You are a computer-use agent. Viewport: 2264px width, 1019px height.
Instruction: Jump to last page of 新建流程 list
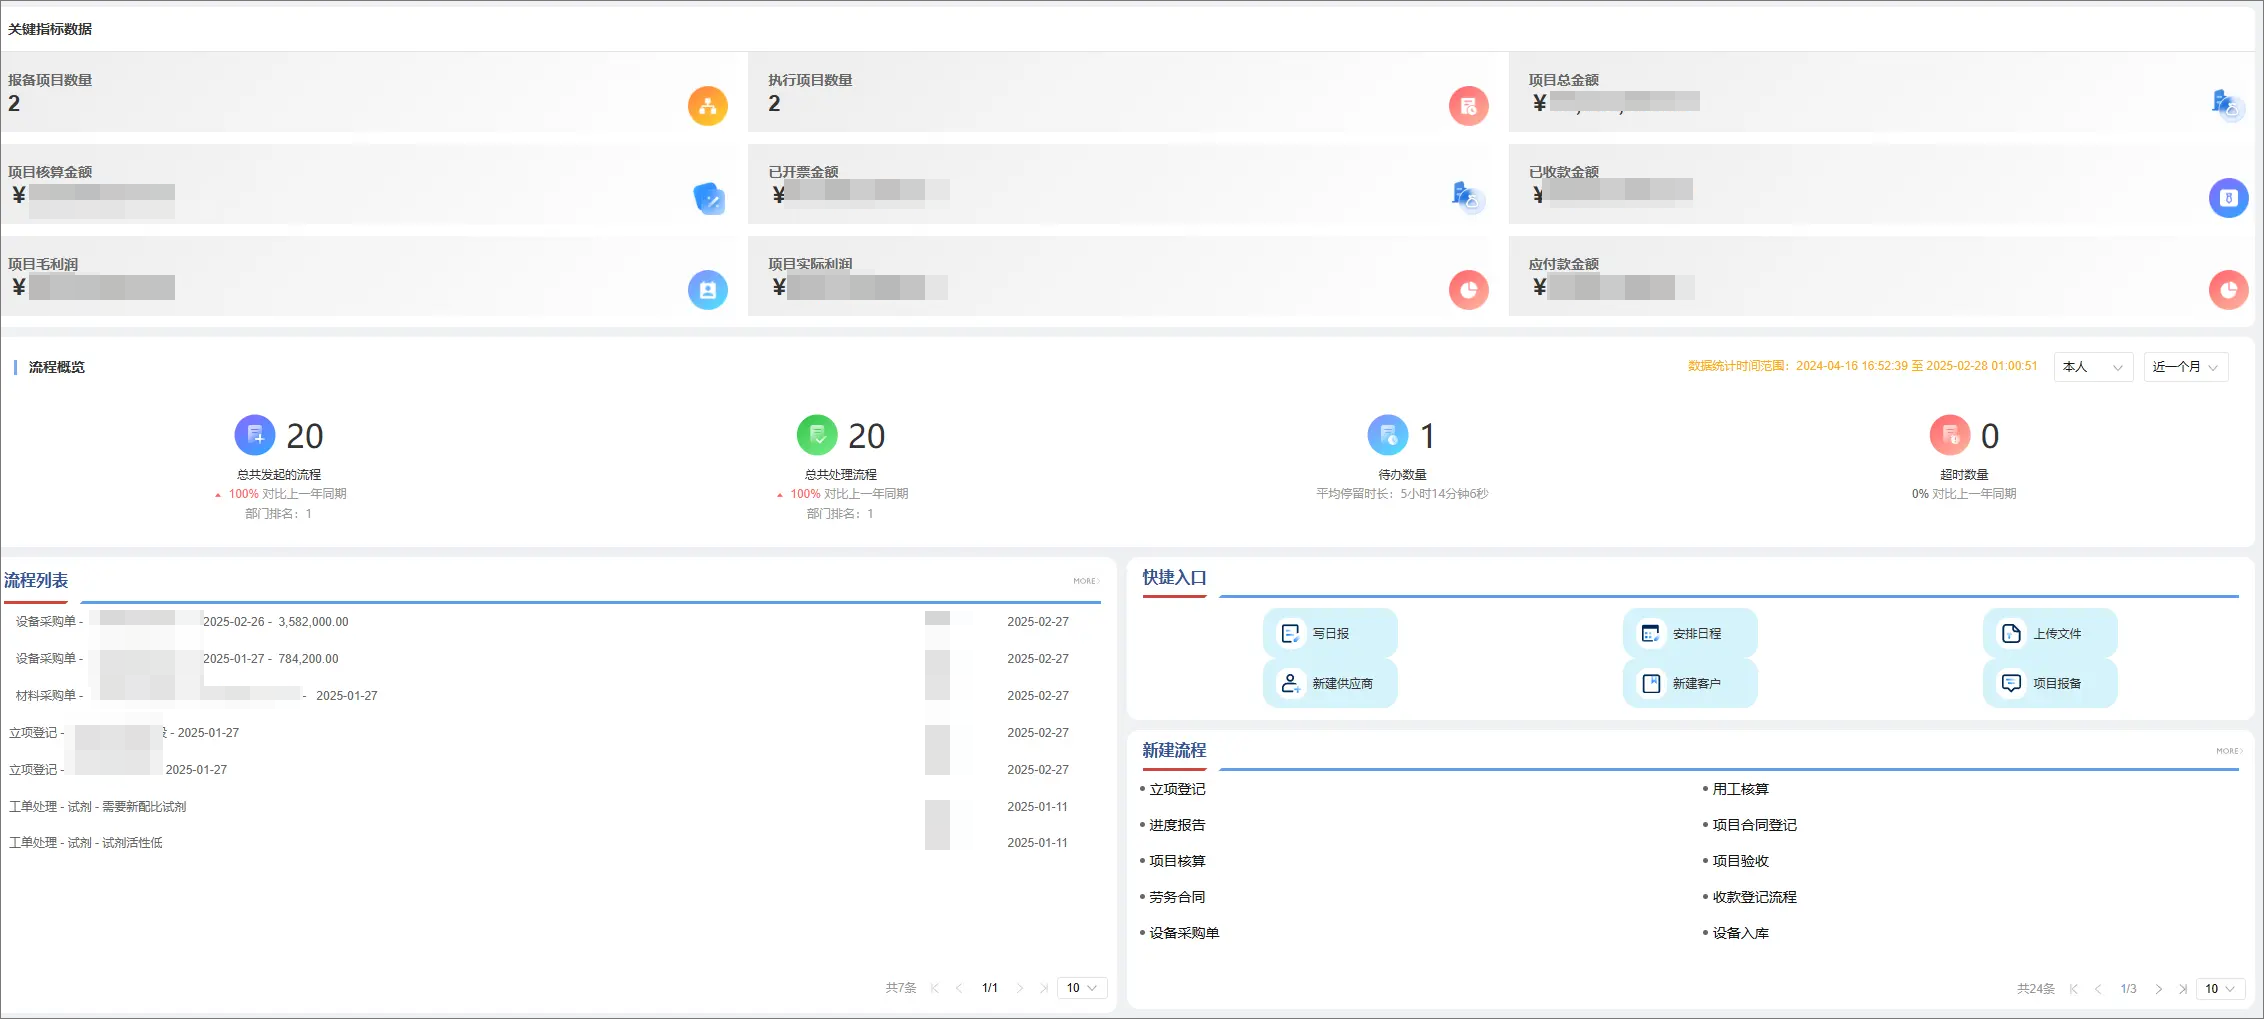click(2183, 989)
